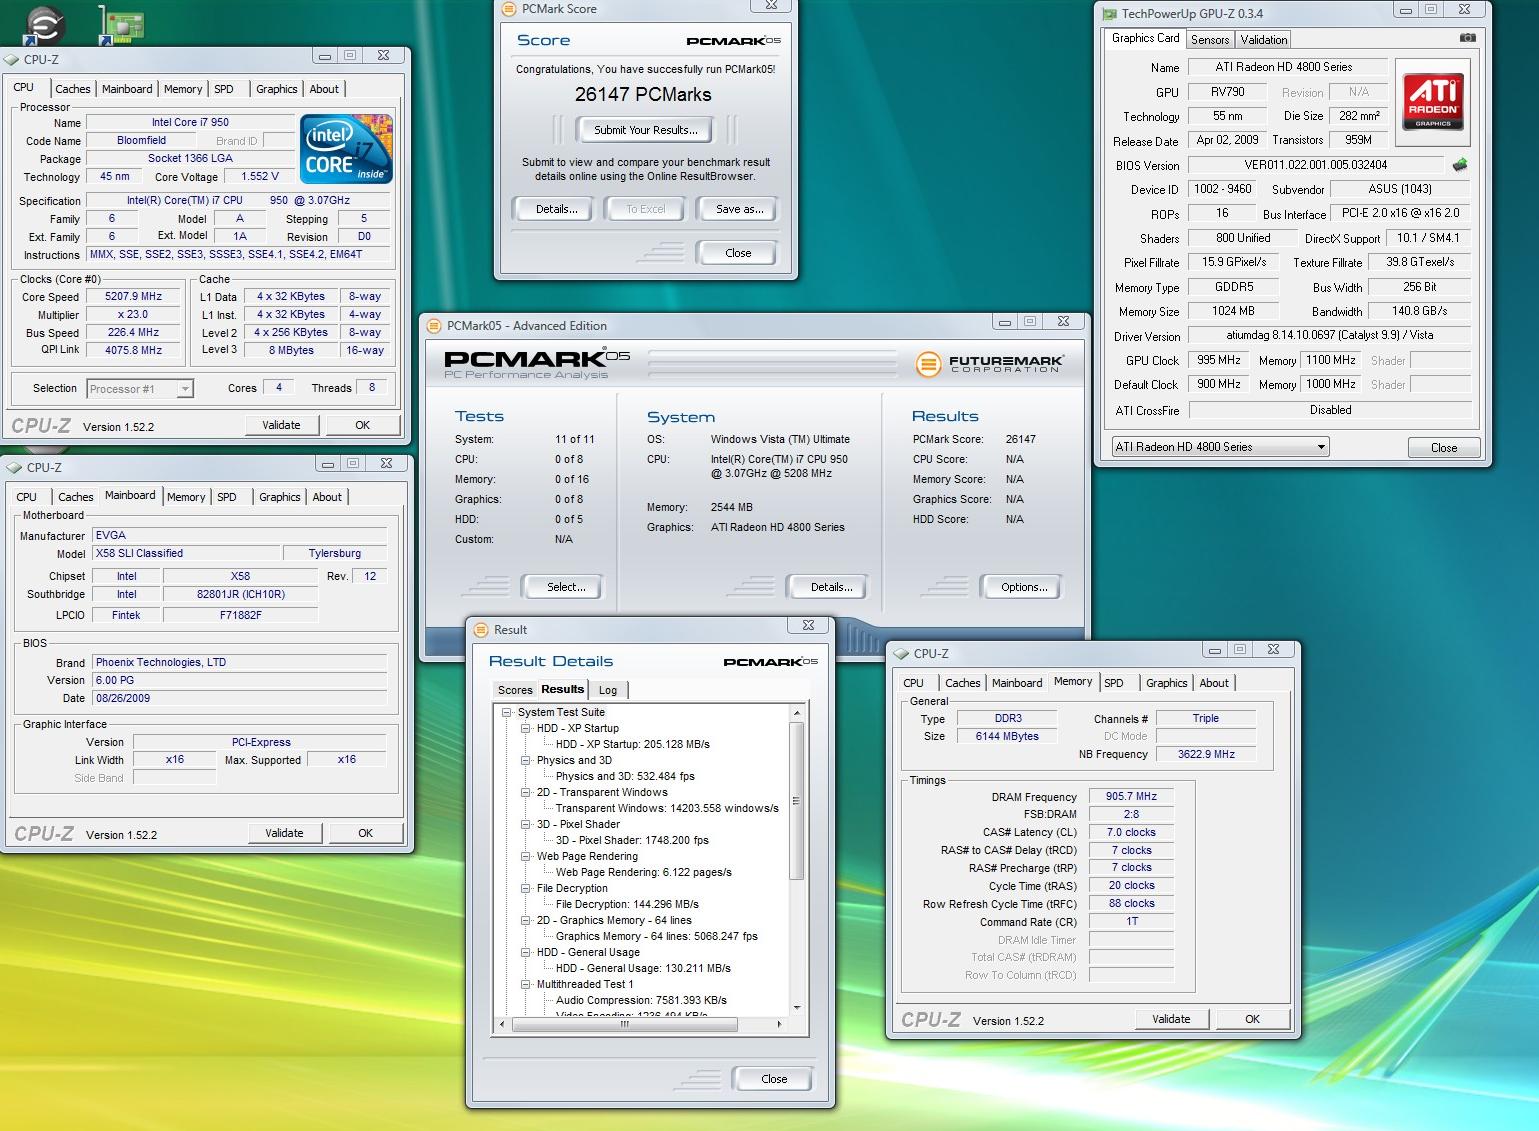Image resolution: width=1539 pixels, height=1131 pixels.
Task: Open About tab in CPU-Z mainboard window
Action: tap(327, 497)
